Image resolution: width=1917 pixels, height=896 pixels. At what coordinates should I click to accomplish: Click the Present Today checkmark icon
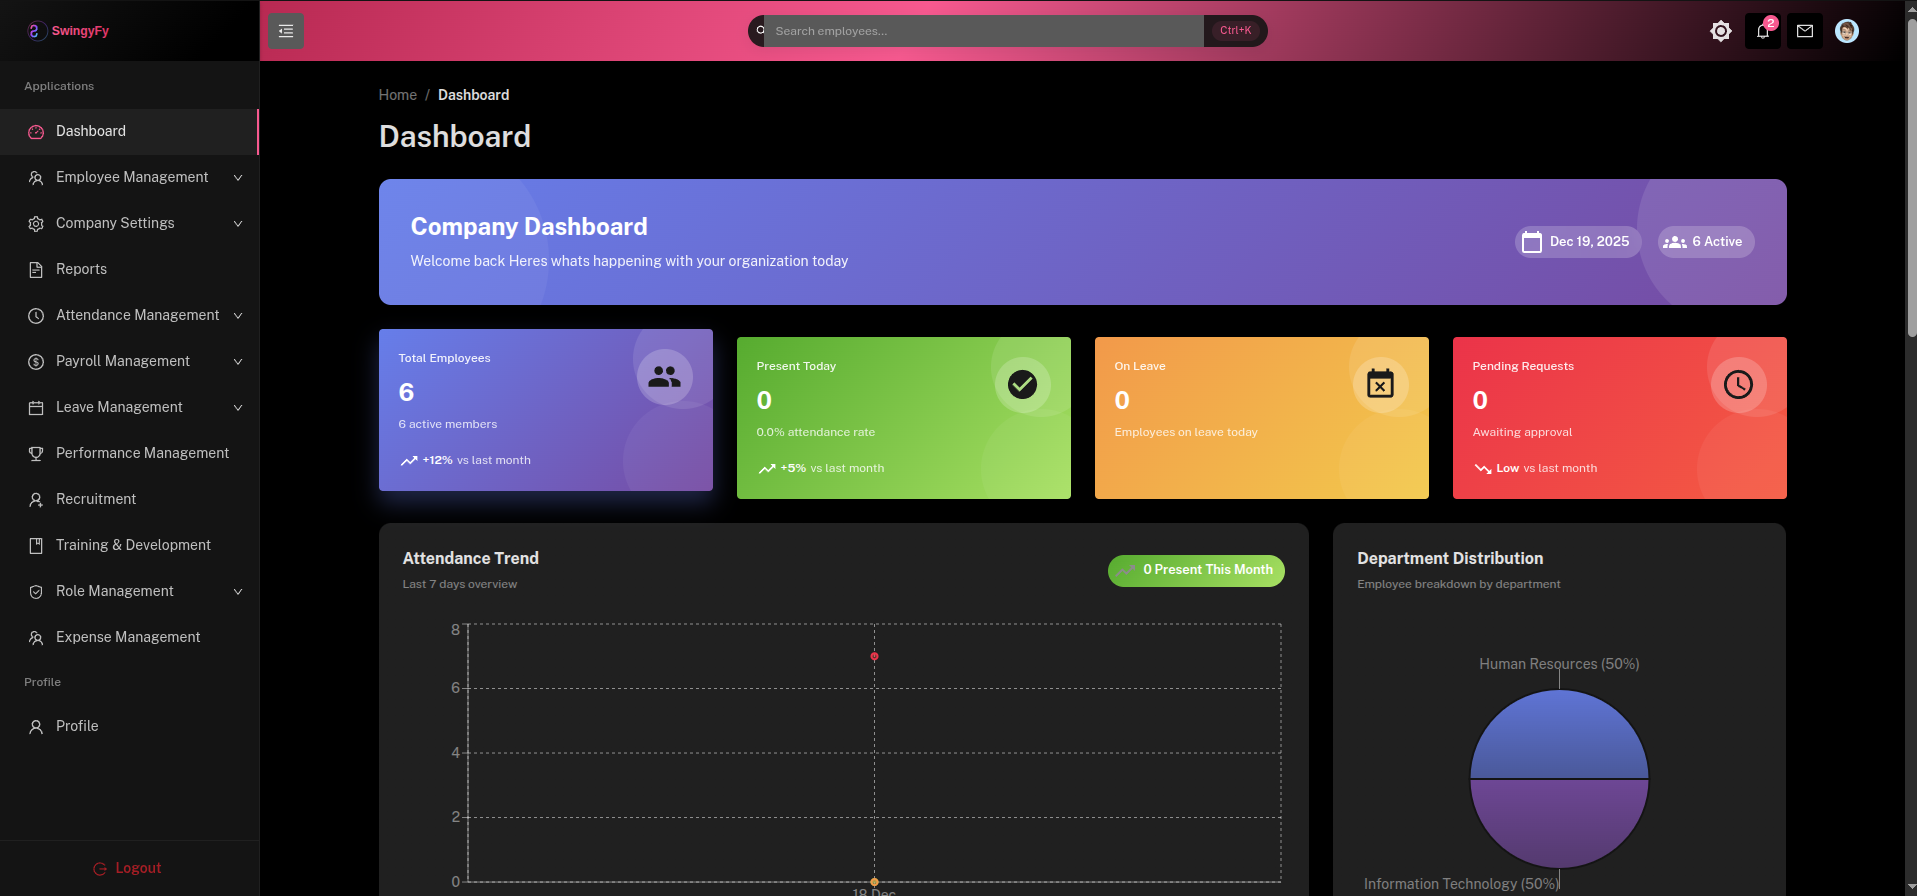(x=1022, y=385)
